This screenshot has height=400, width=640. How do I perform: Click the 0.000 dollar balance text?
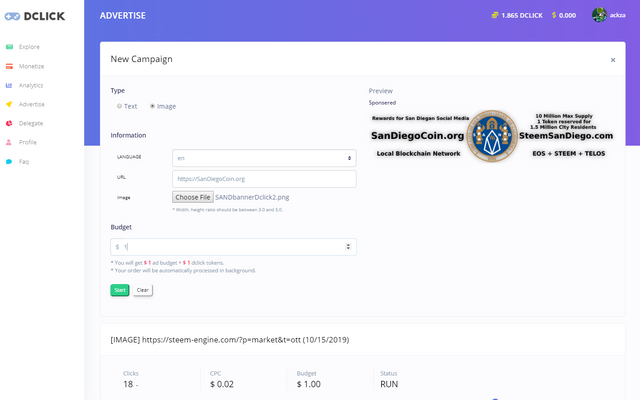(567, 16)
